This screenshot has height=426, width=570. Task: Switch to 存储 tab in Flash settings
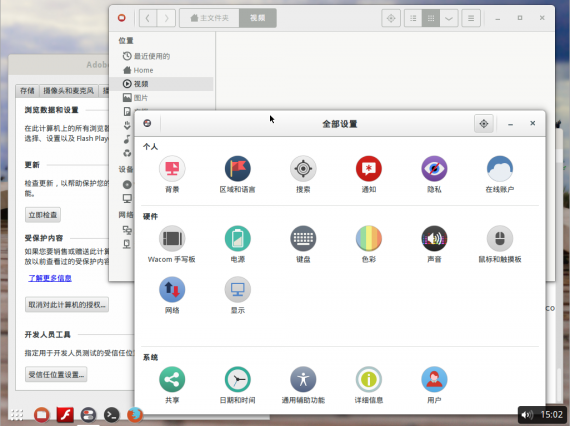27,91
